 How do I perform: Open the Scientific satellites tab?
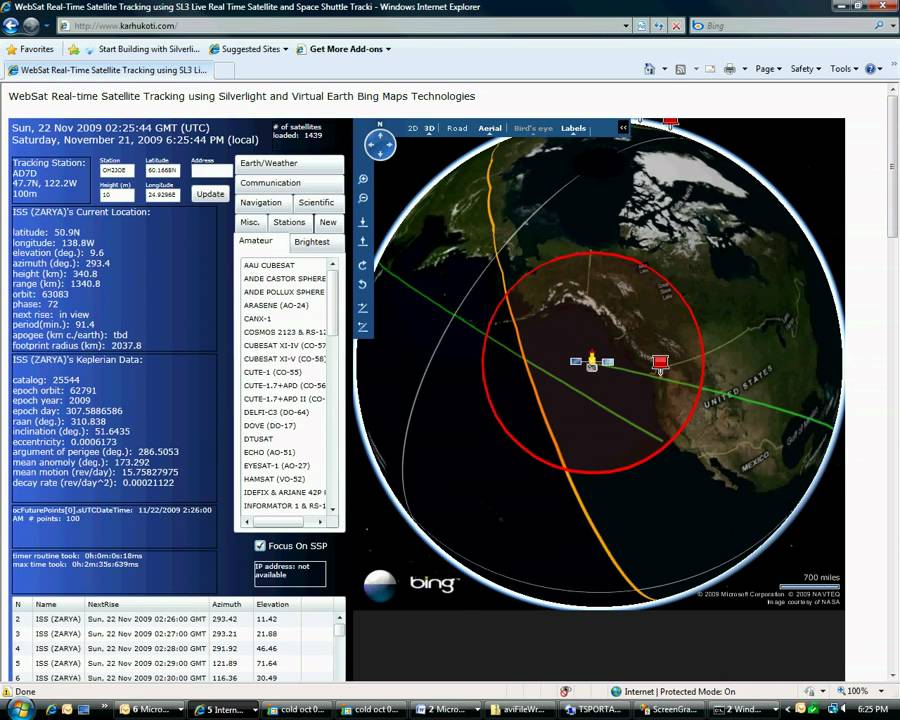[x=319, y=203]
